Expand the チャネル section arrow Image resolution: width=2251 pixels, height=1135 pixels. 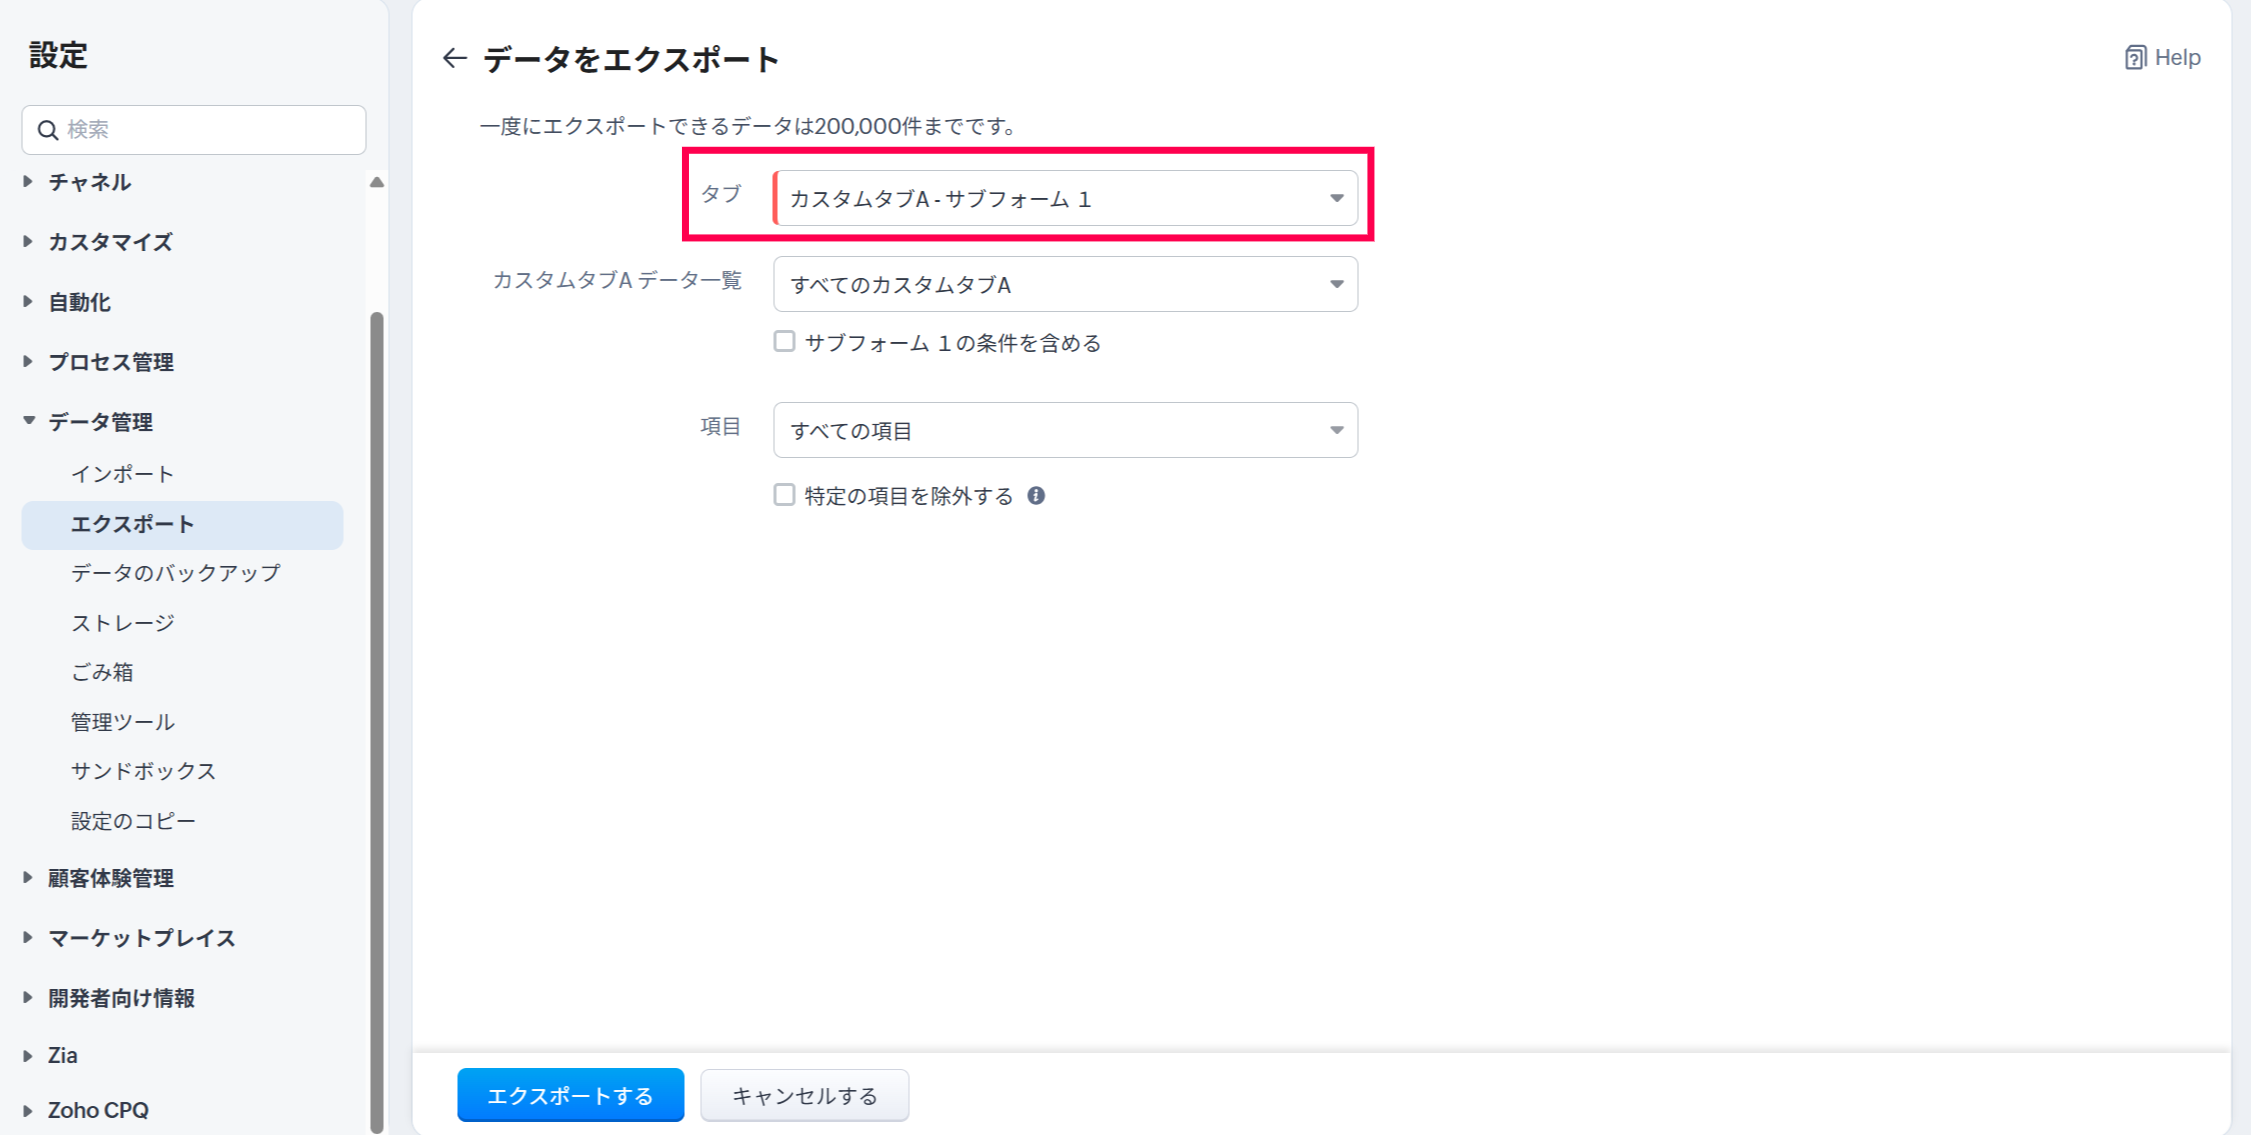[28, 182]
